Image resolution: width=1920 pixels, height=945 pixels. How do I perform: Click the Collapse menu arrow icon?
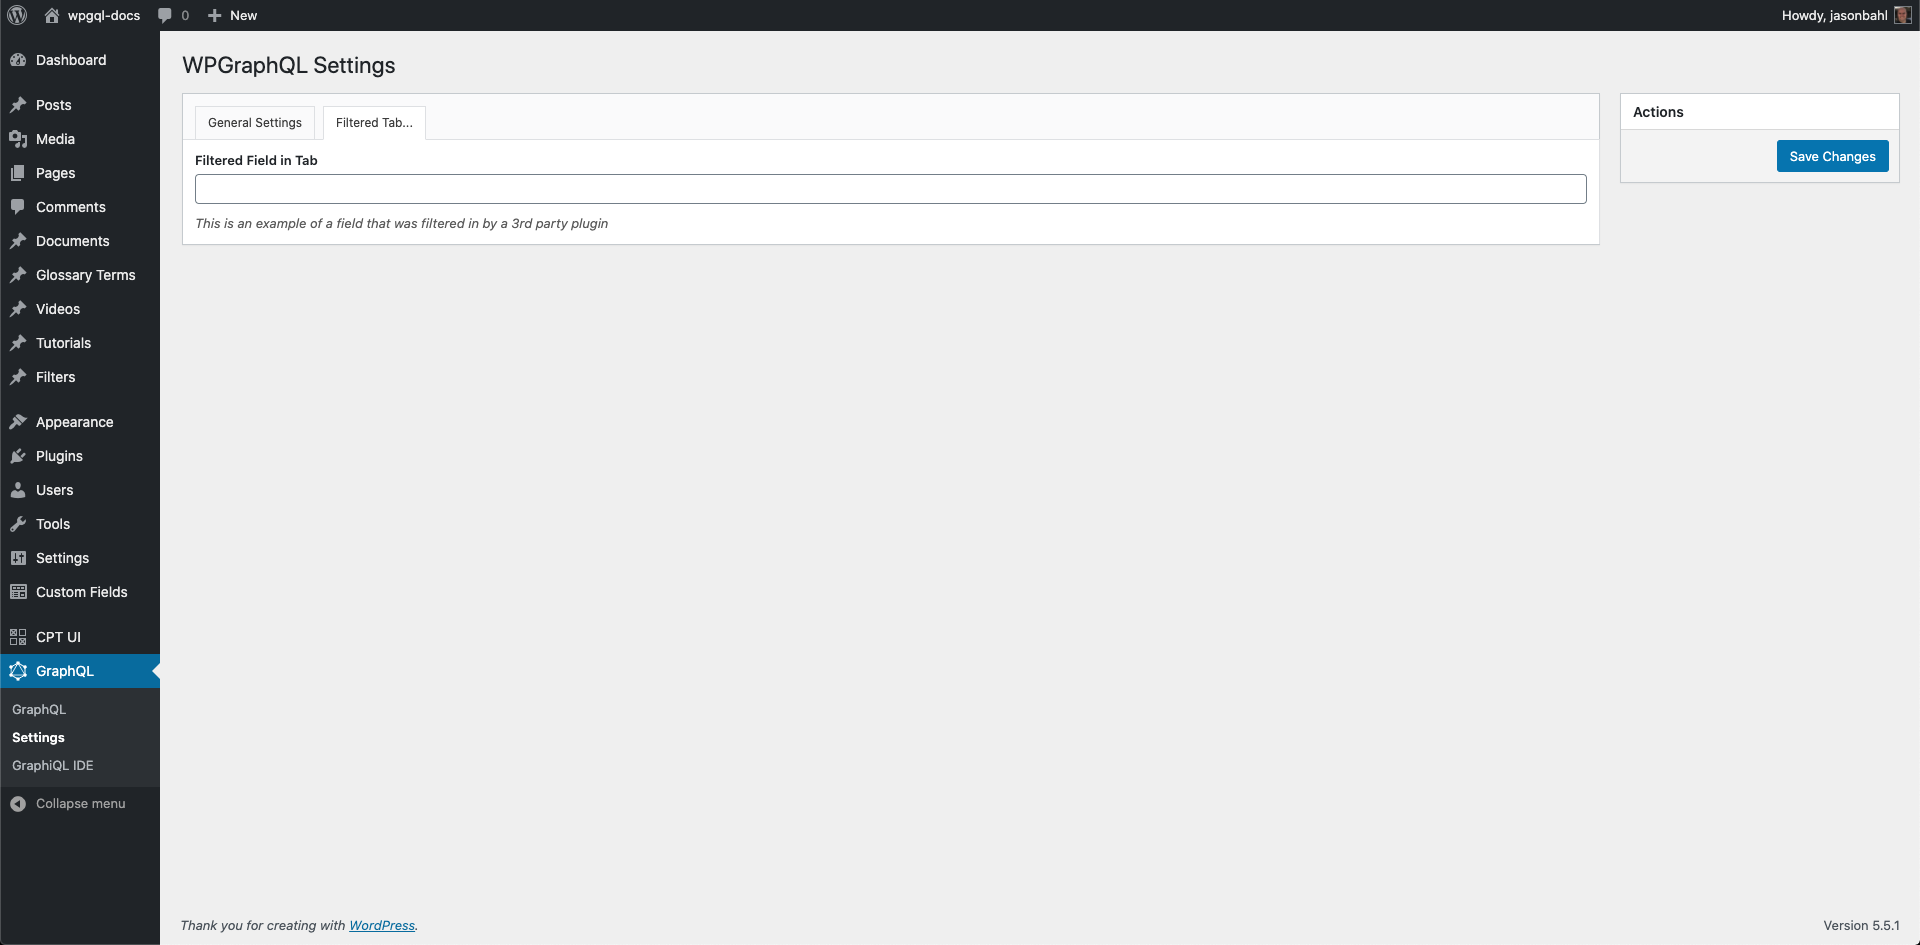[18, 804]
